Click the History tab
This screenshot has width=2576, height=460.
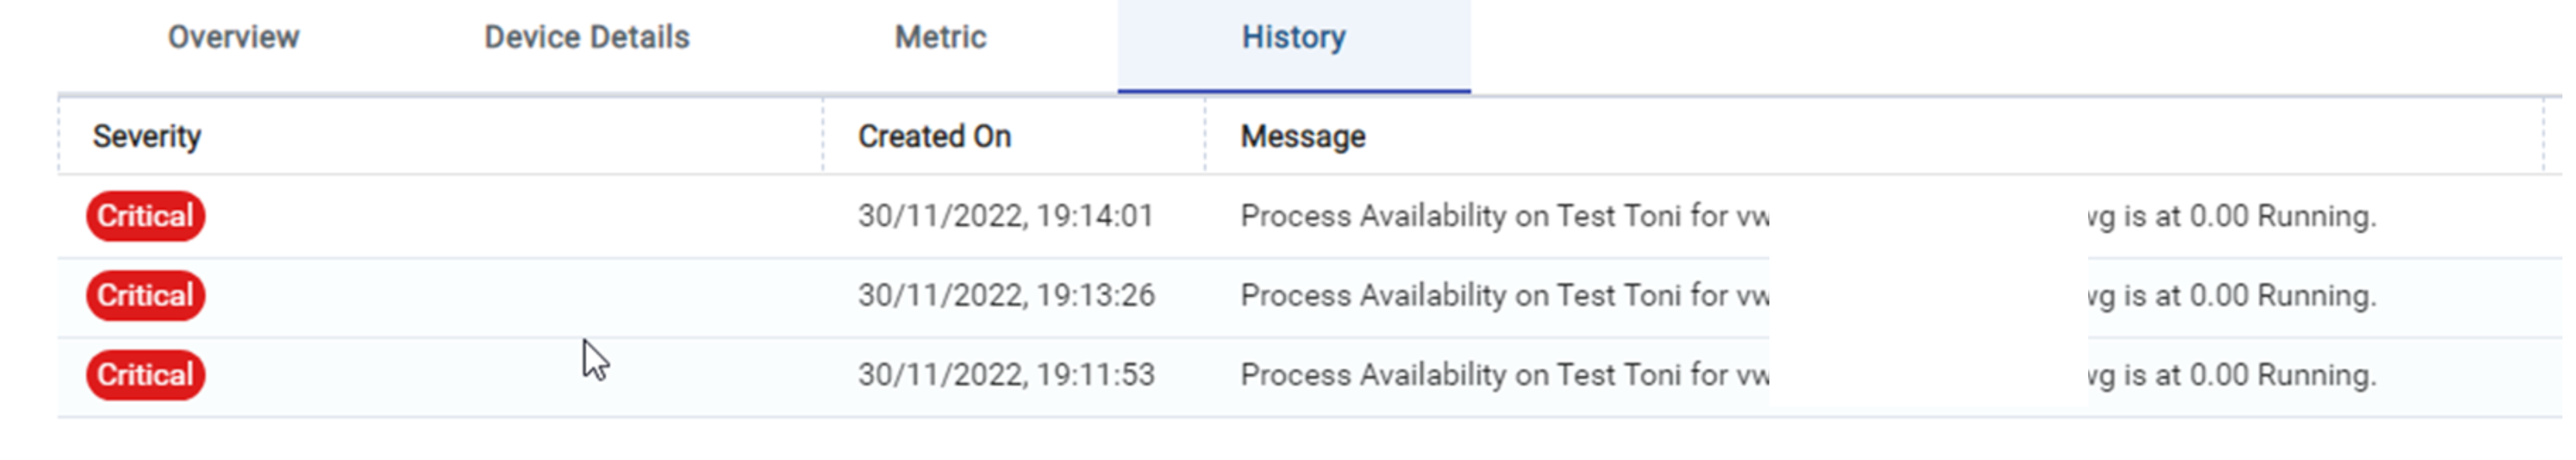[x=1293, y=38]
